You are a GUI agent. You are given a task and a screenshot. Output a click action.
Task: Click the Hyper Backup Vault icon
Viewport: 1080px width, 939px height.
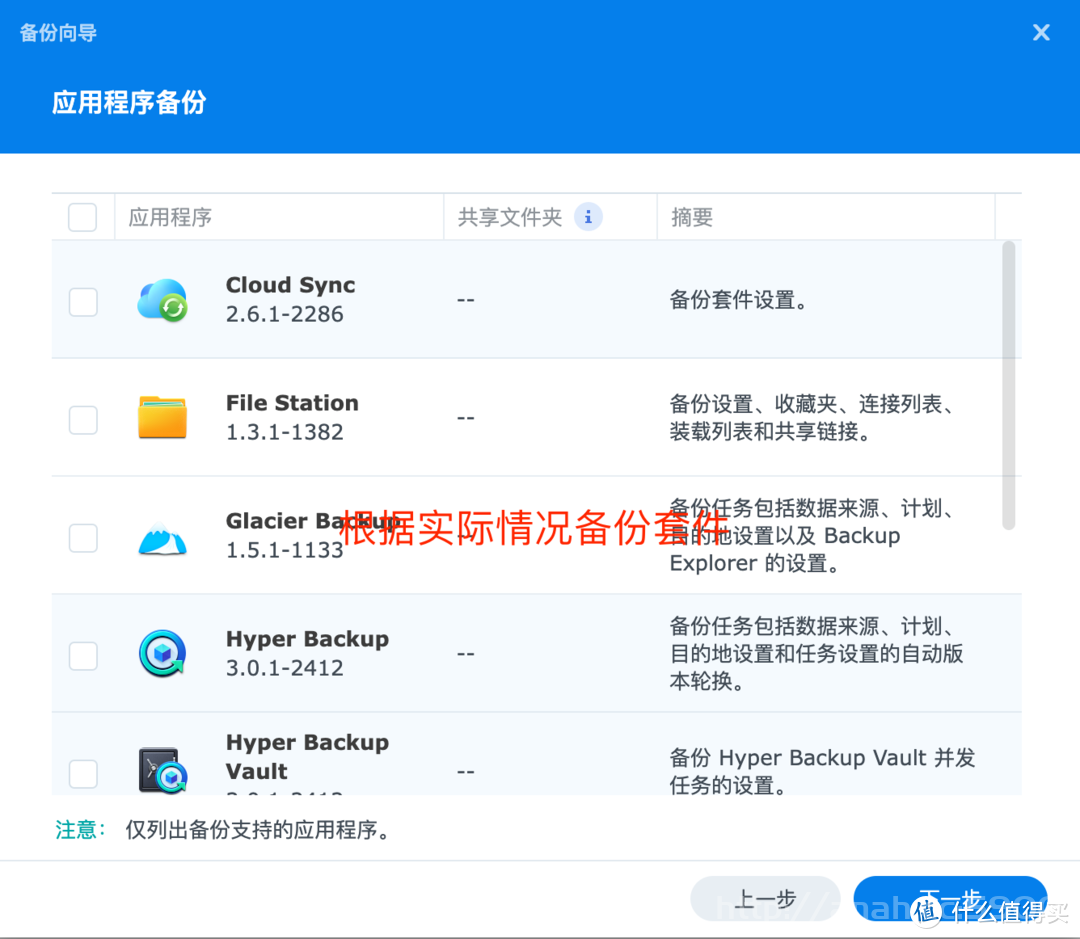(x=163, y=770)
